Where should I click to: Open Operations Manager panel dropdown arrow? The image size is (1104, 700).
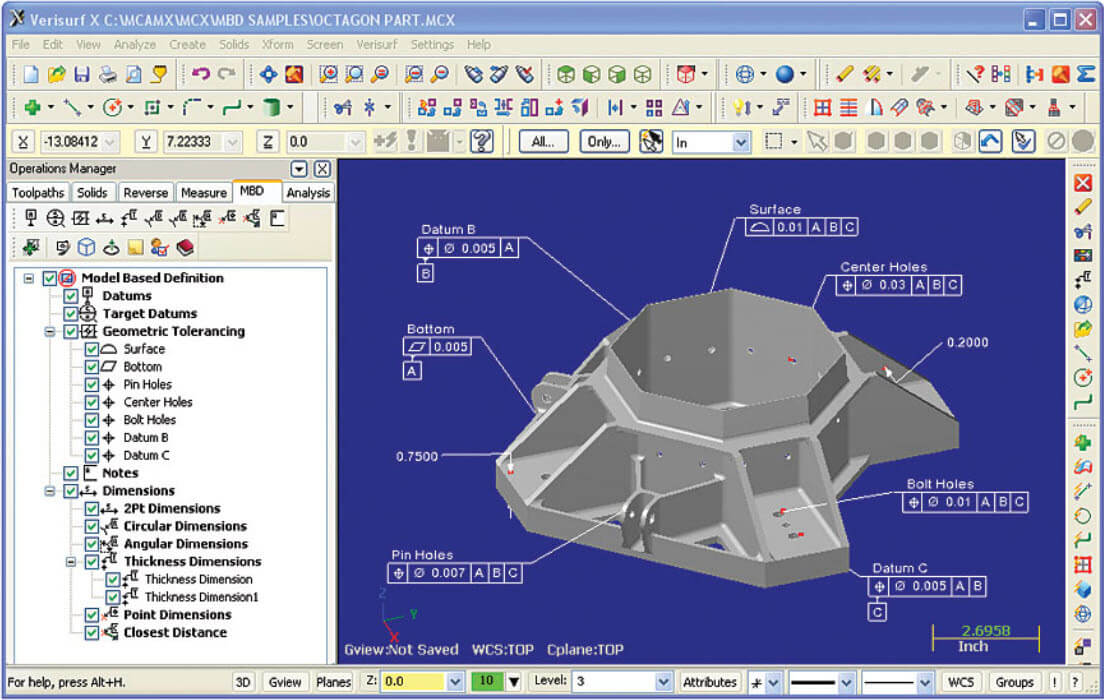tap(299, 169)
